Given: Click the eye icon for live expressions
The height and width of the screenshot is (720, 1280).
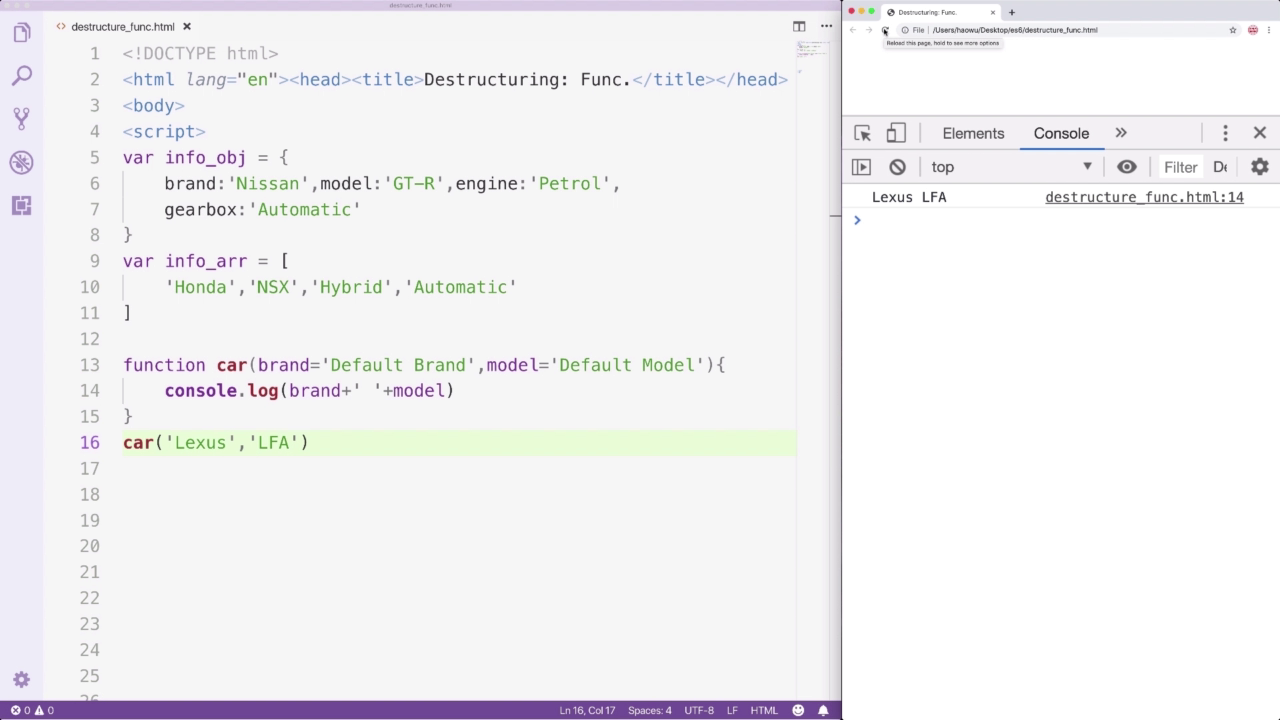Looking at the screenshot, I should tap(1126, 167).
